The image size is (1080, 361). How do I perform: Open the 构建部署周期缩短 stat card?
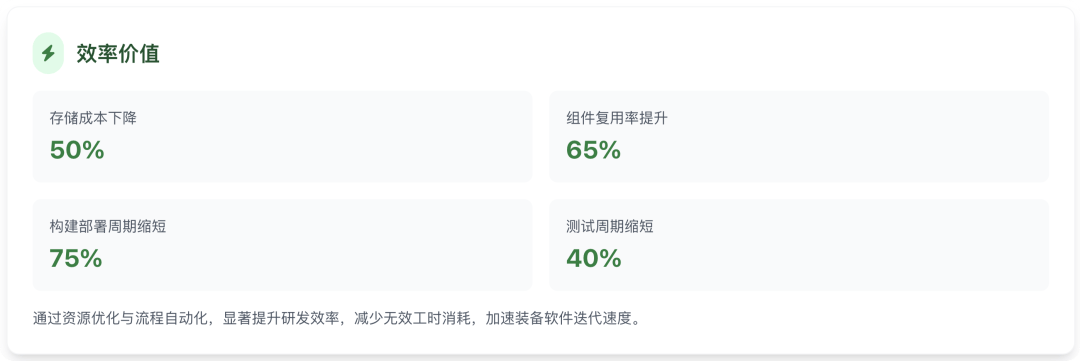tap(282, 245)
